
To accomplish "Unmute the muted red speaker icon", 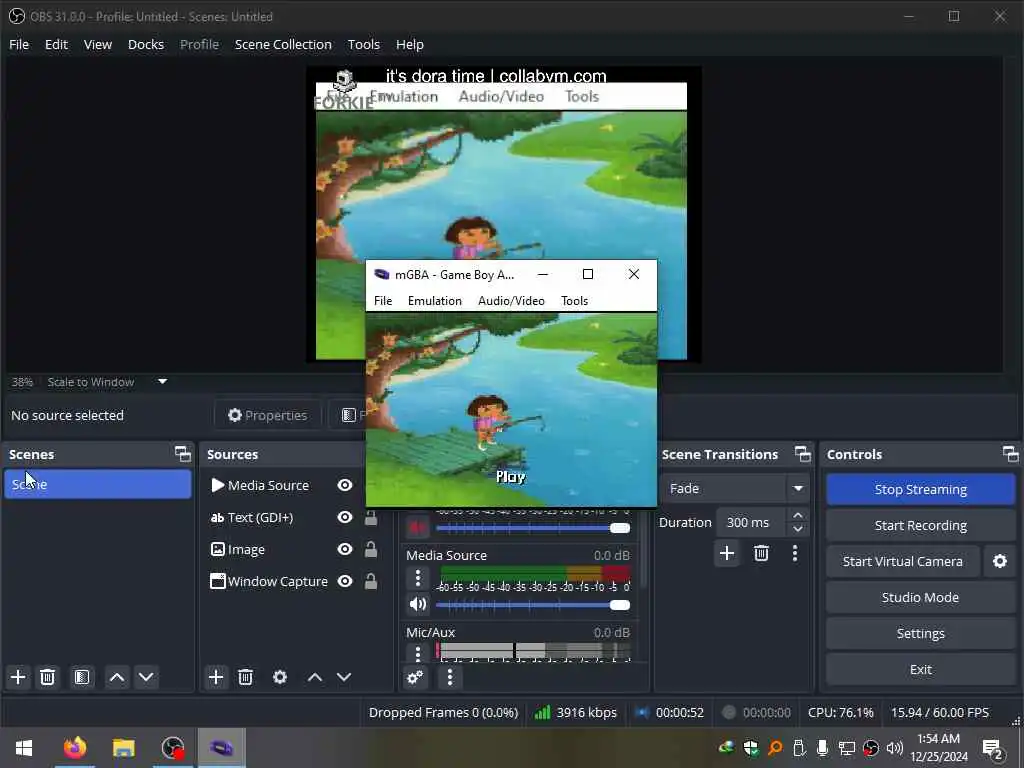I will point(418,527).
